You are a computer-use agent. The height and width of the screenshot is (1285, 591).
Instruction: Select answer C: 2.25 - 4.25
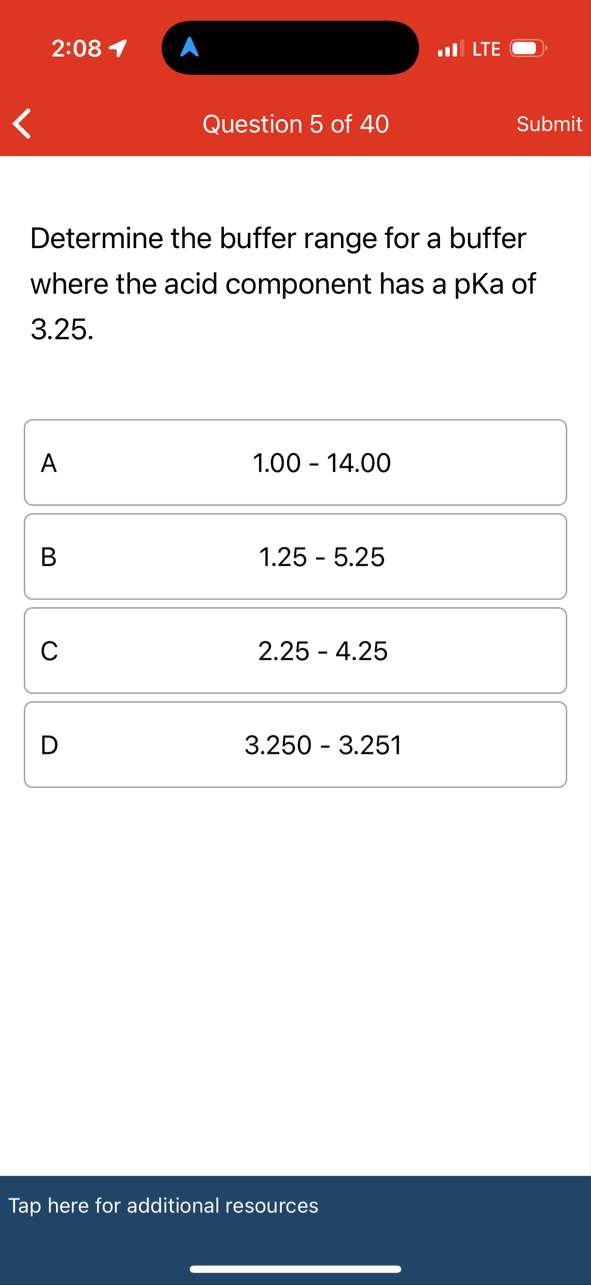click(x=295, y=650)
